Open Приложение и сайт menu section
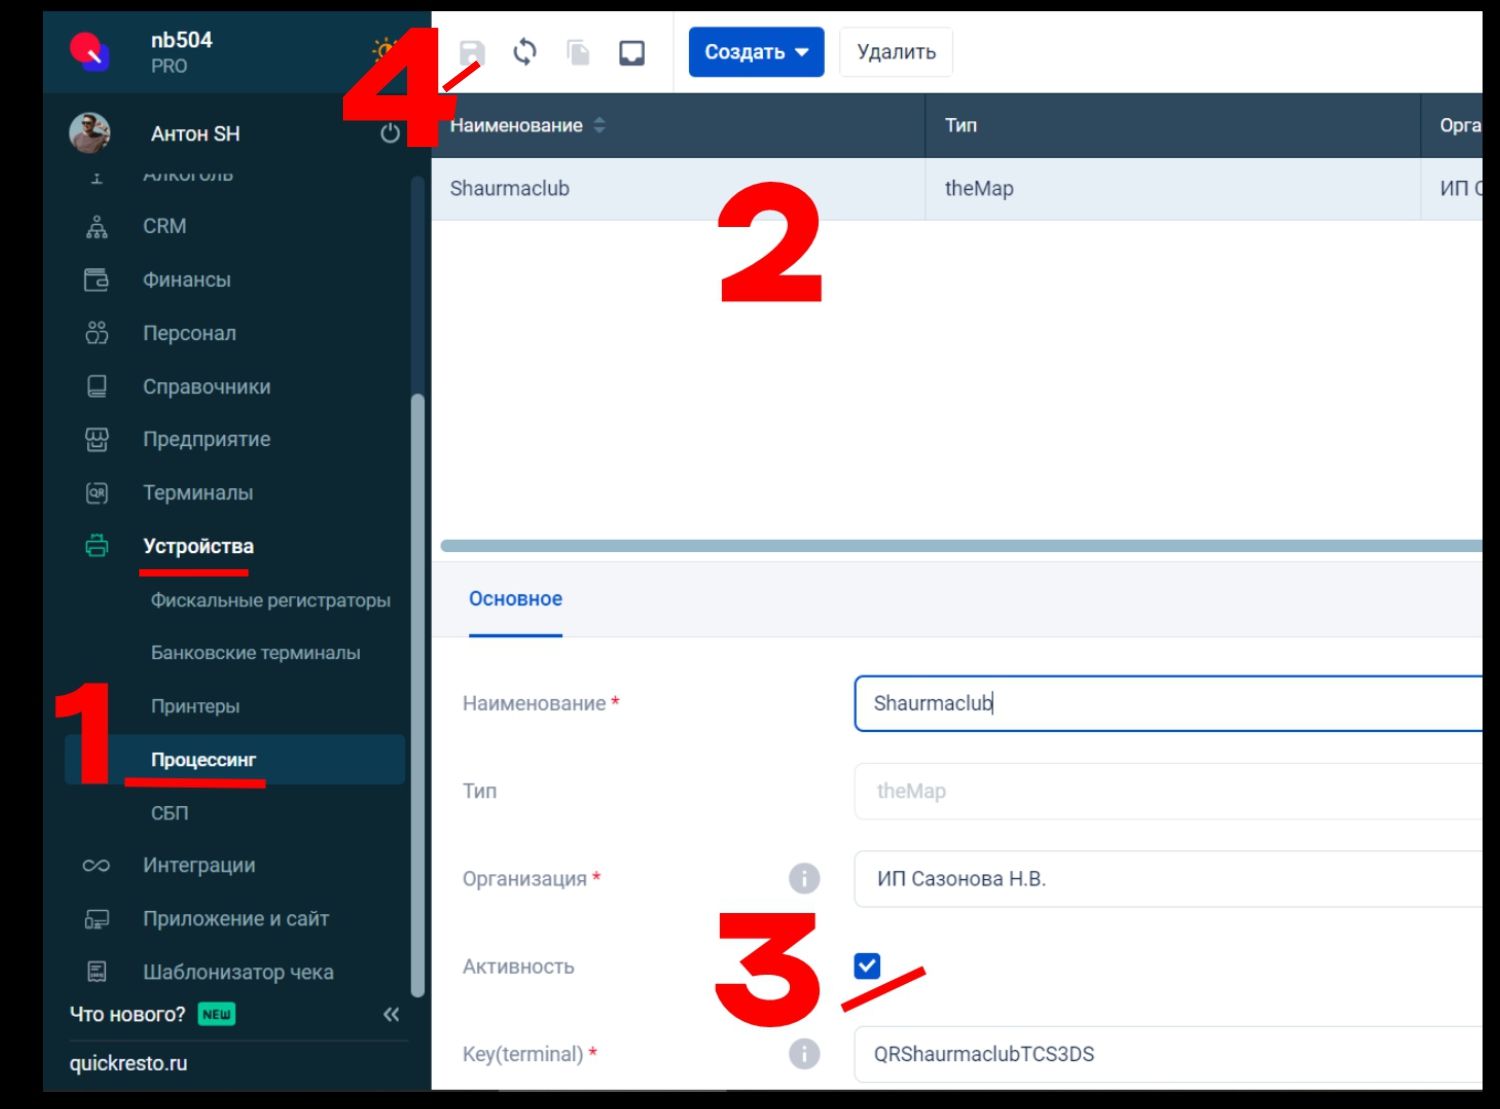Screen dimensions: 1500x1109 tap(235, 919)
